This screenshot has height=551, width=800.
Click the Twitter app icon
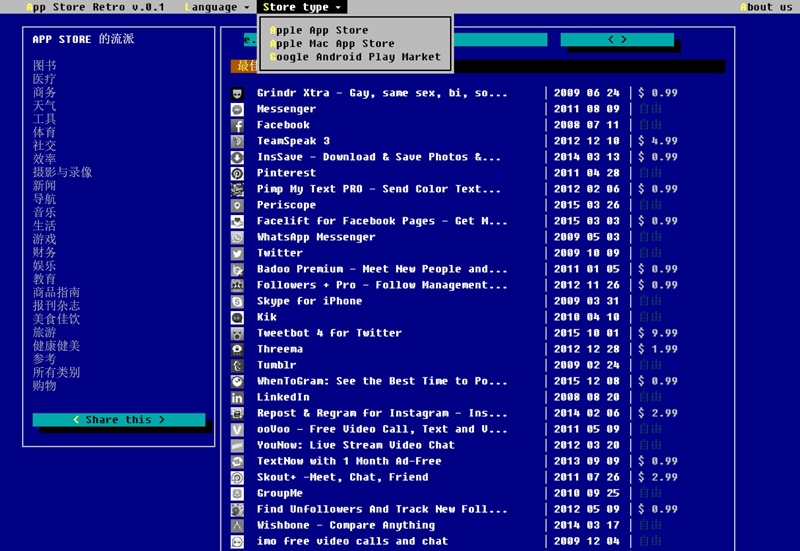pyautogui.click(x=237, y=253)
